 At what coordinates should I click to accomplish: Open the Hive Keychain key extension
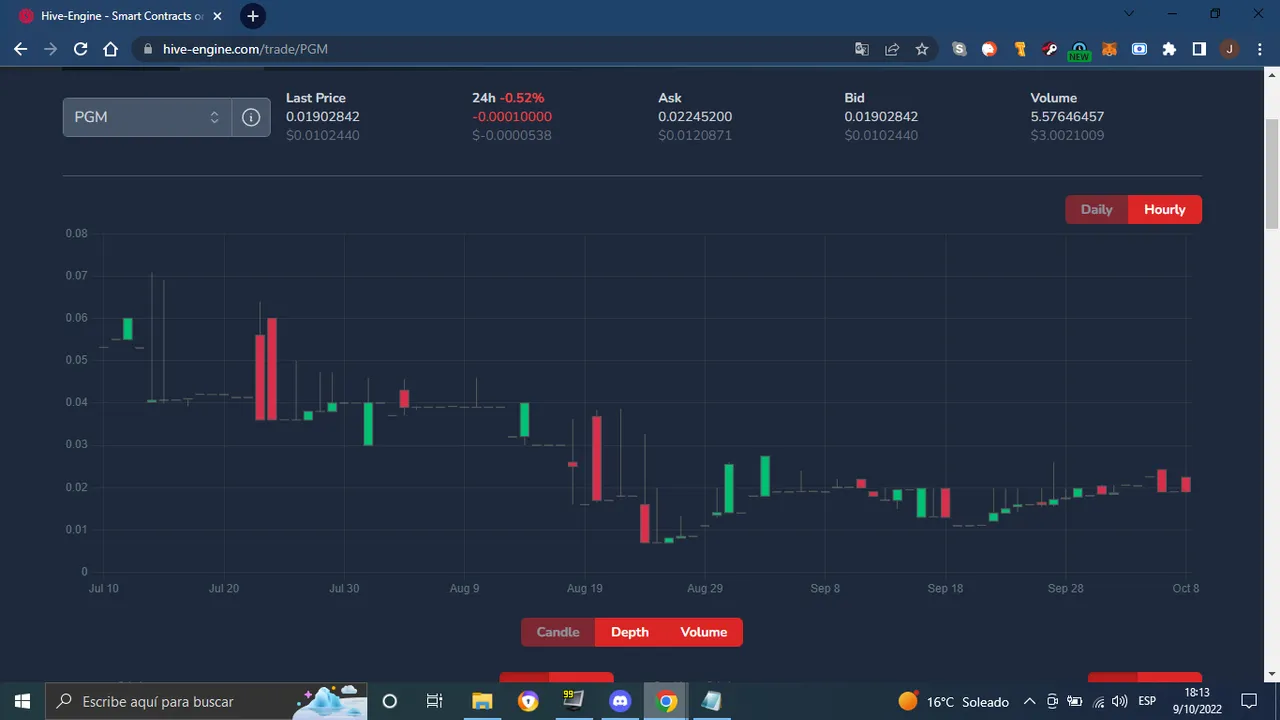1050,49
